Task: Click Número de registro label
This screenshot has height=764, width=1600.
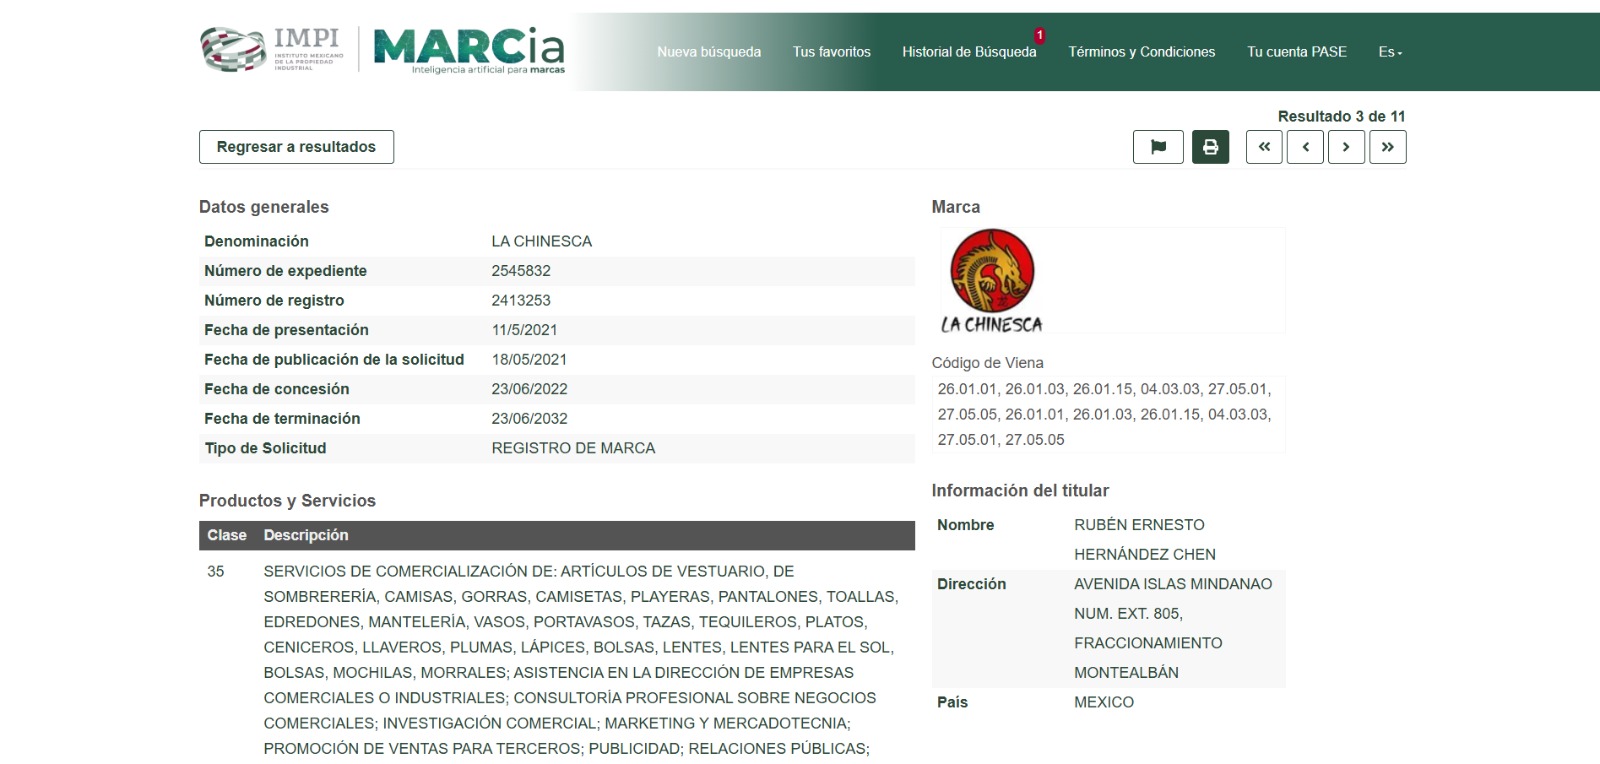Action: point(274,300)
